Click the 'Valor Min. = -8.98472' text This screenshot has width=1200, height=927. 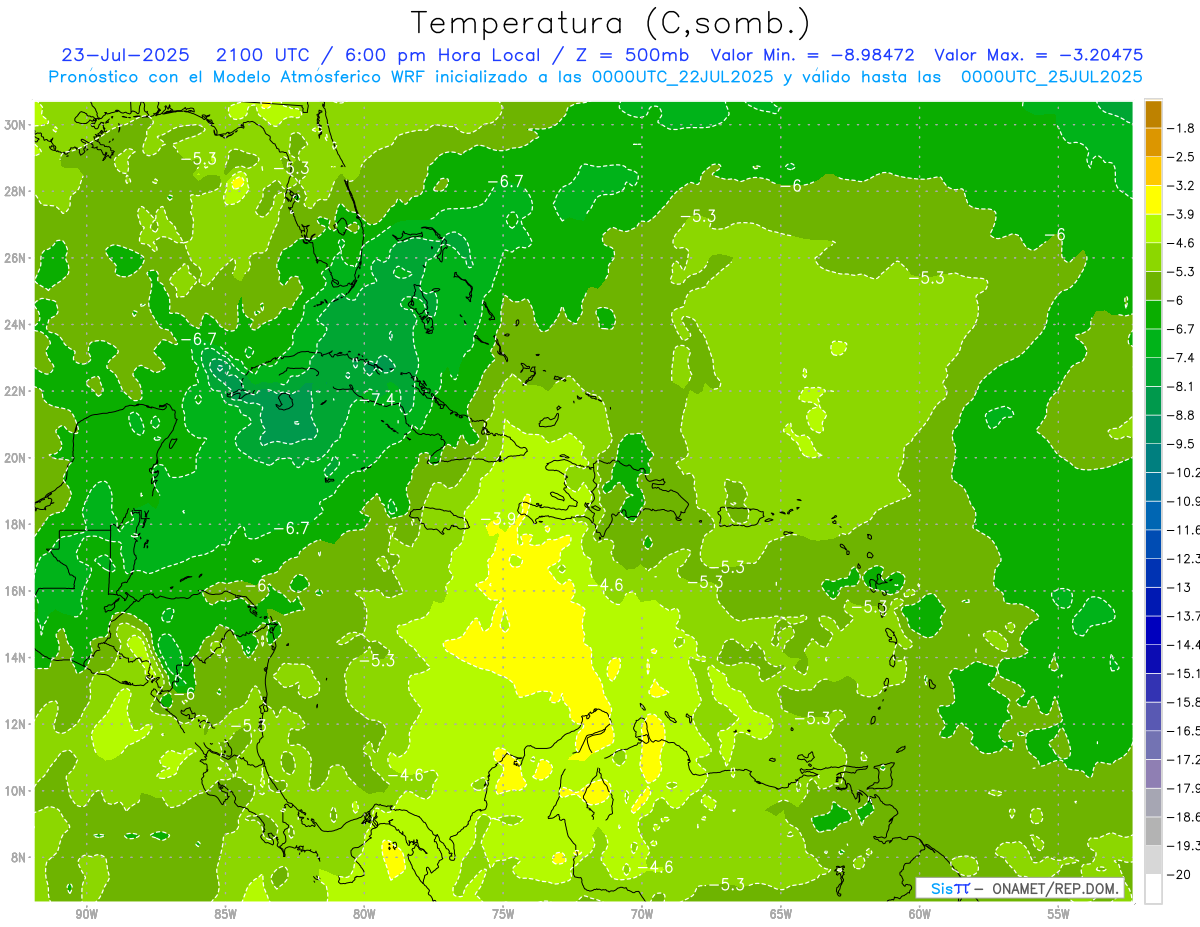(x=814, y=56)
